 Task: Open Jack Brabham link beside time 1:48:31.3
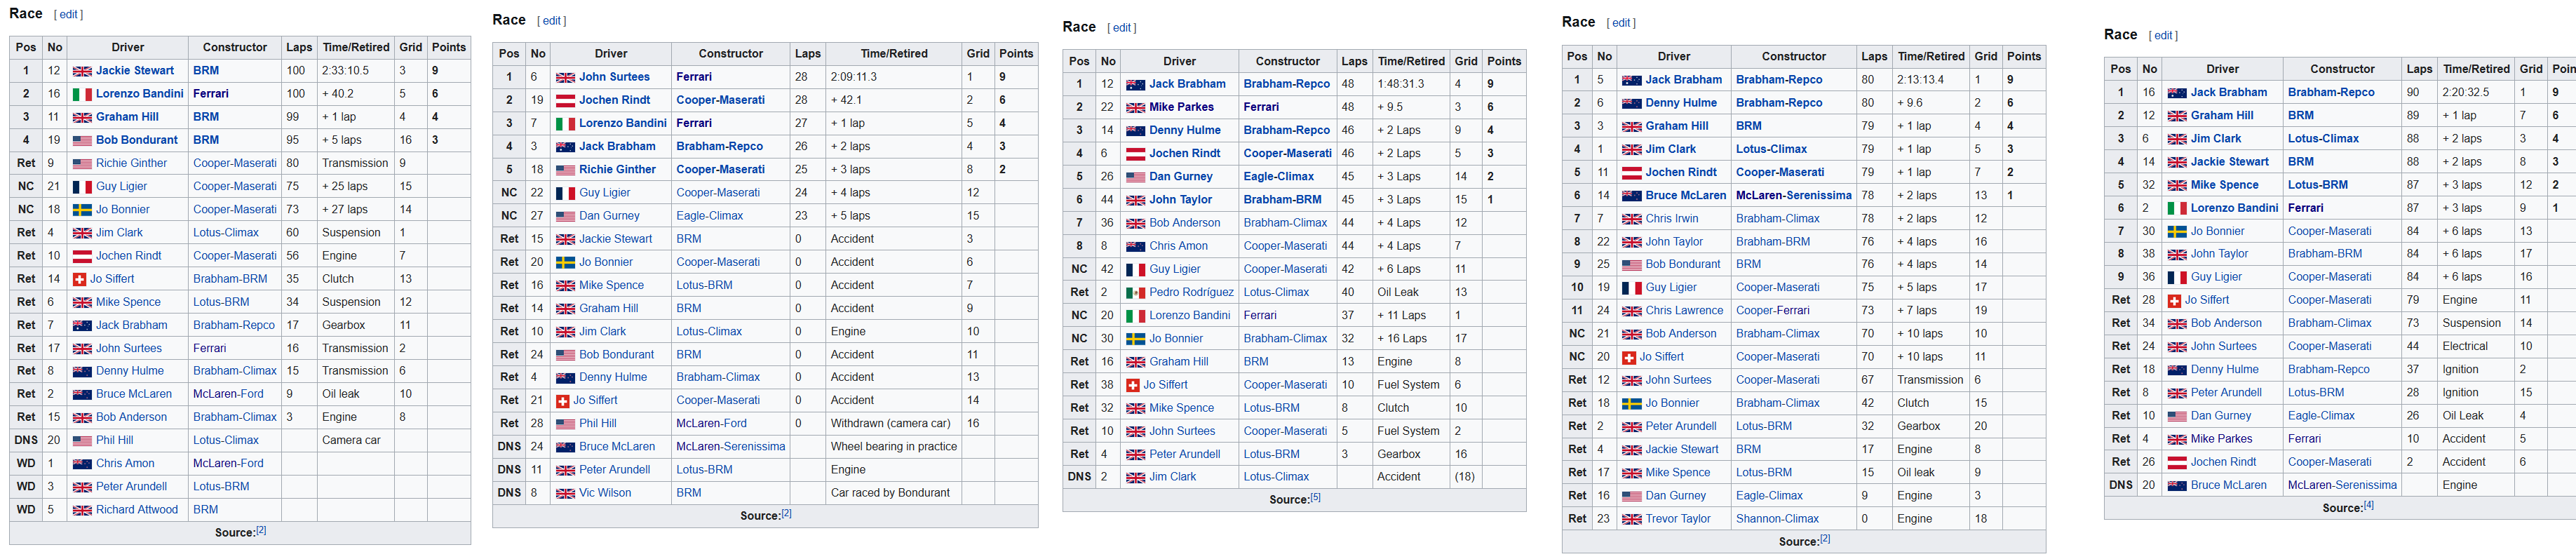click(1187, 85)
